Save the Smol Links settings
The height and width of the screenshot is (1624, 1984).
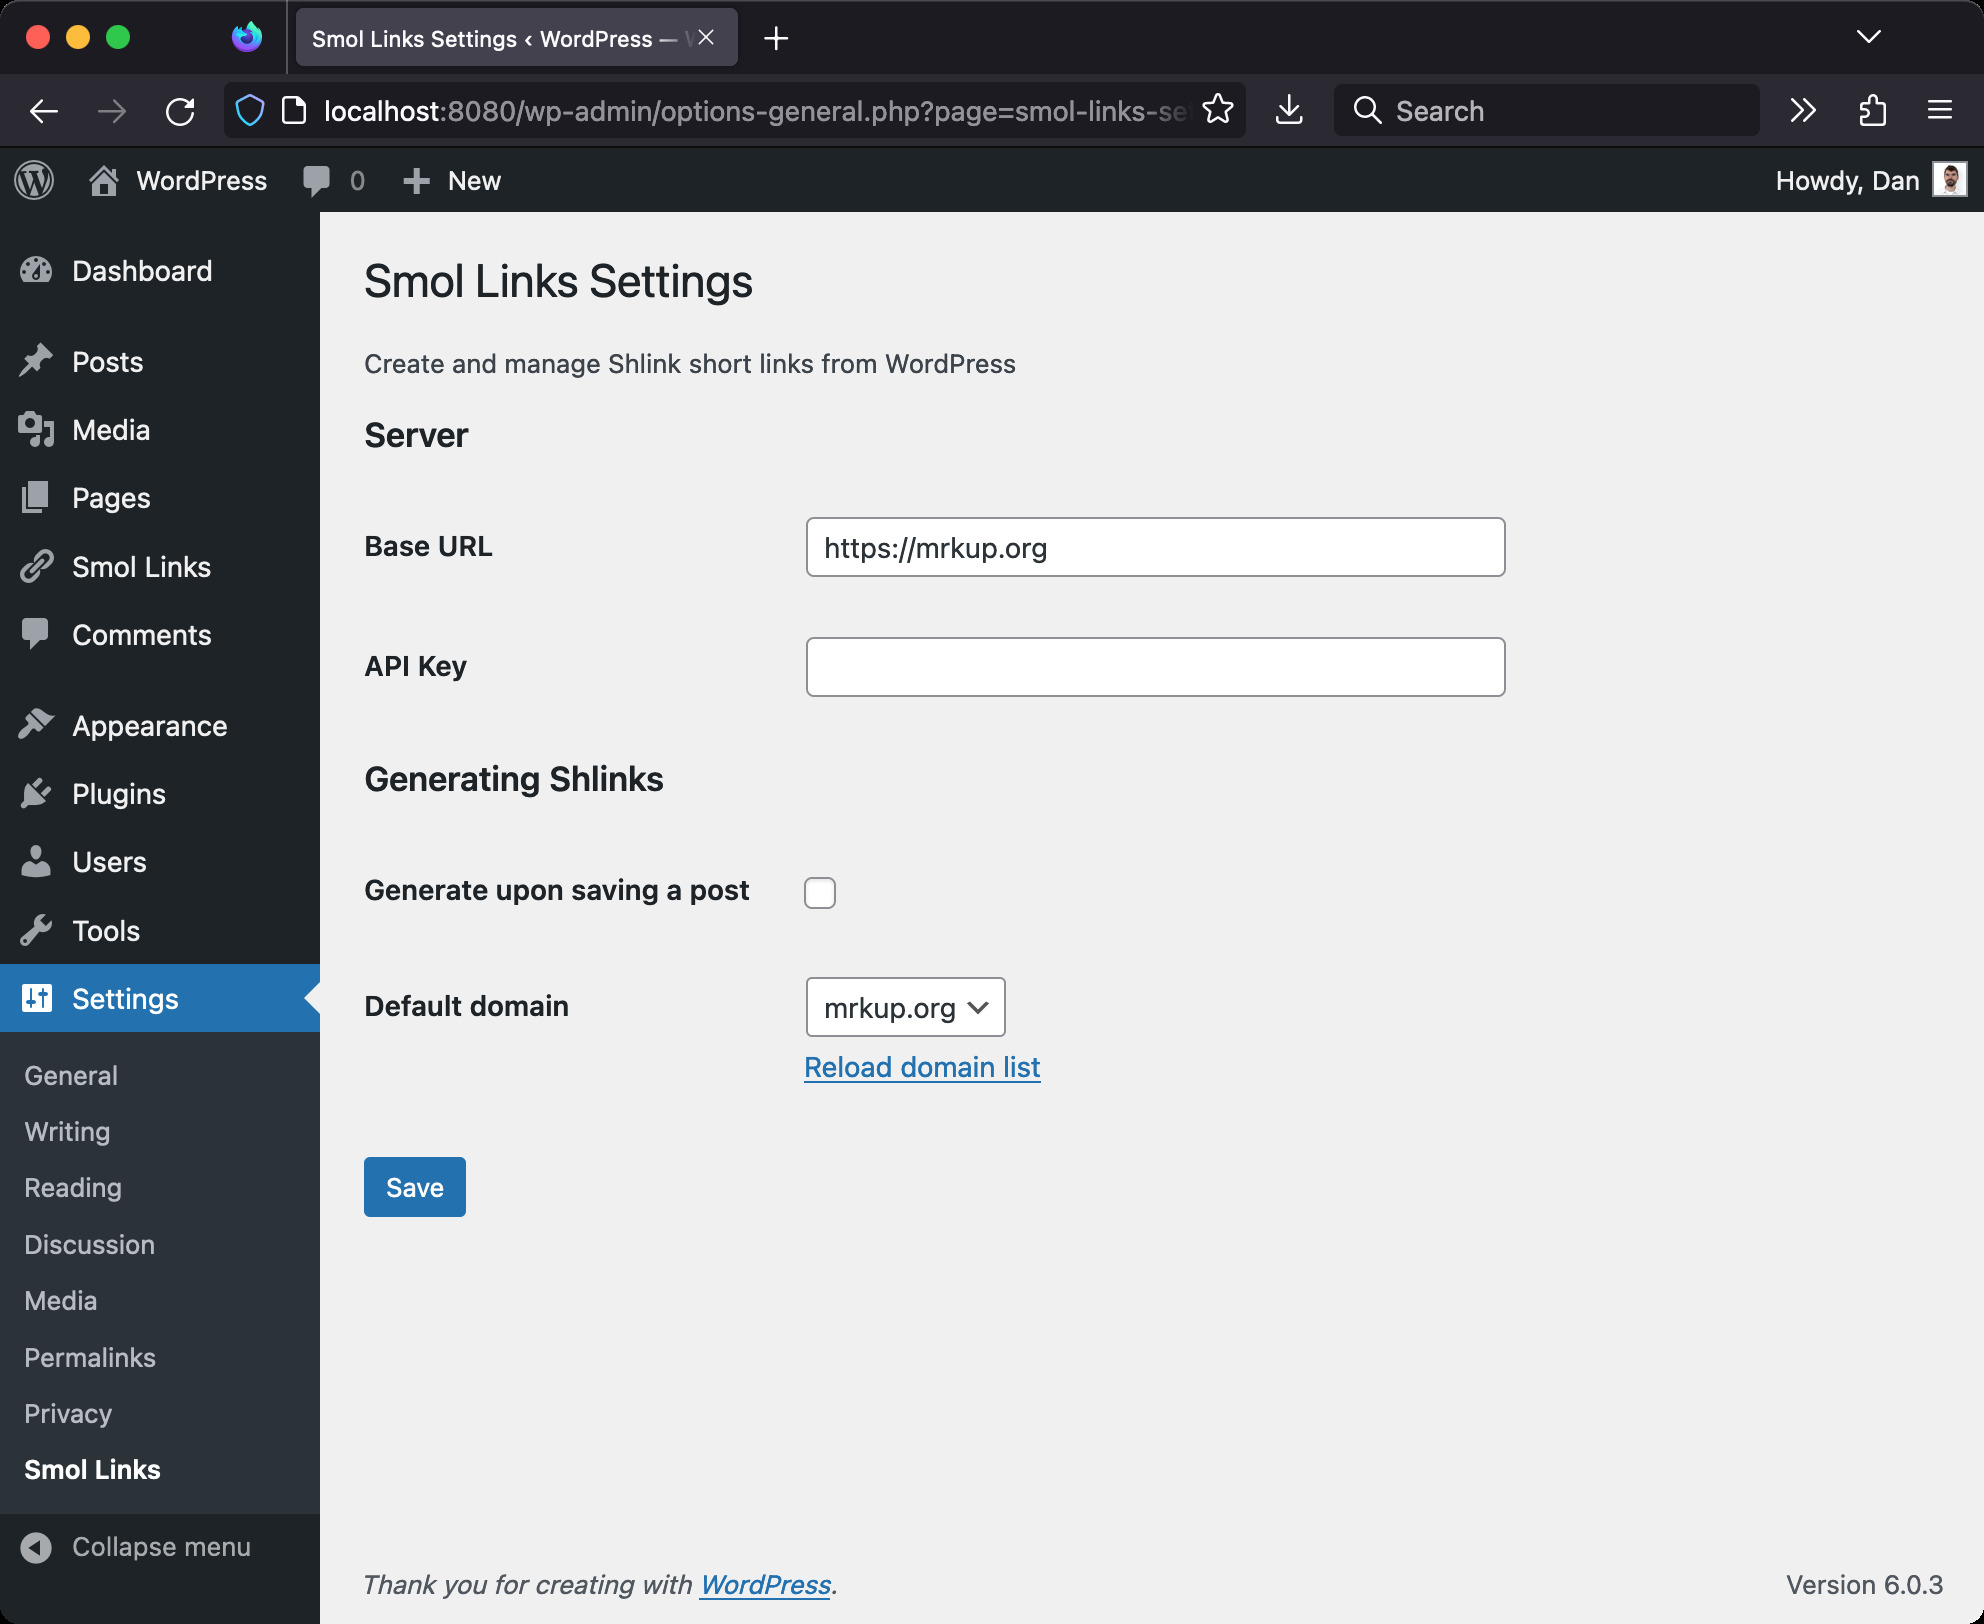coord(414,1186)
